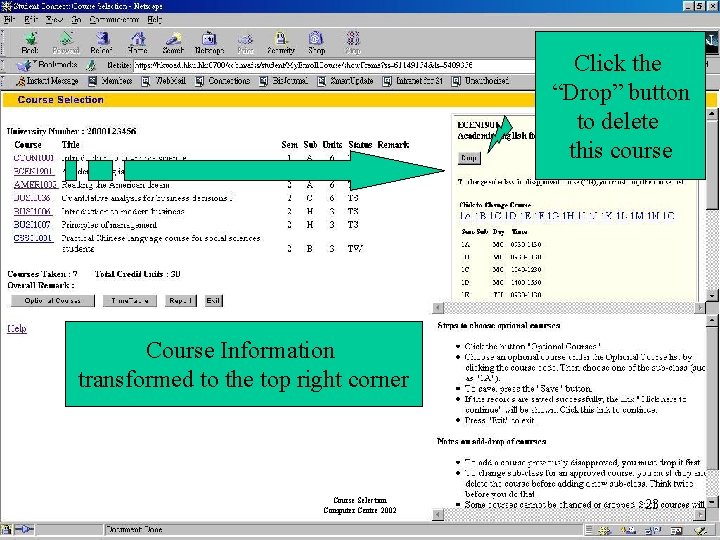Open the Edit menu
Image resolution: width=720 pixels, height=540 pixels.
click(x=31, y=20)
